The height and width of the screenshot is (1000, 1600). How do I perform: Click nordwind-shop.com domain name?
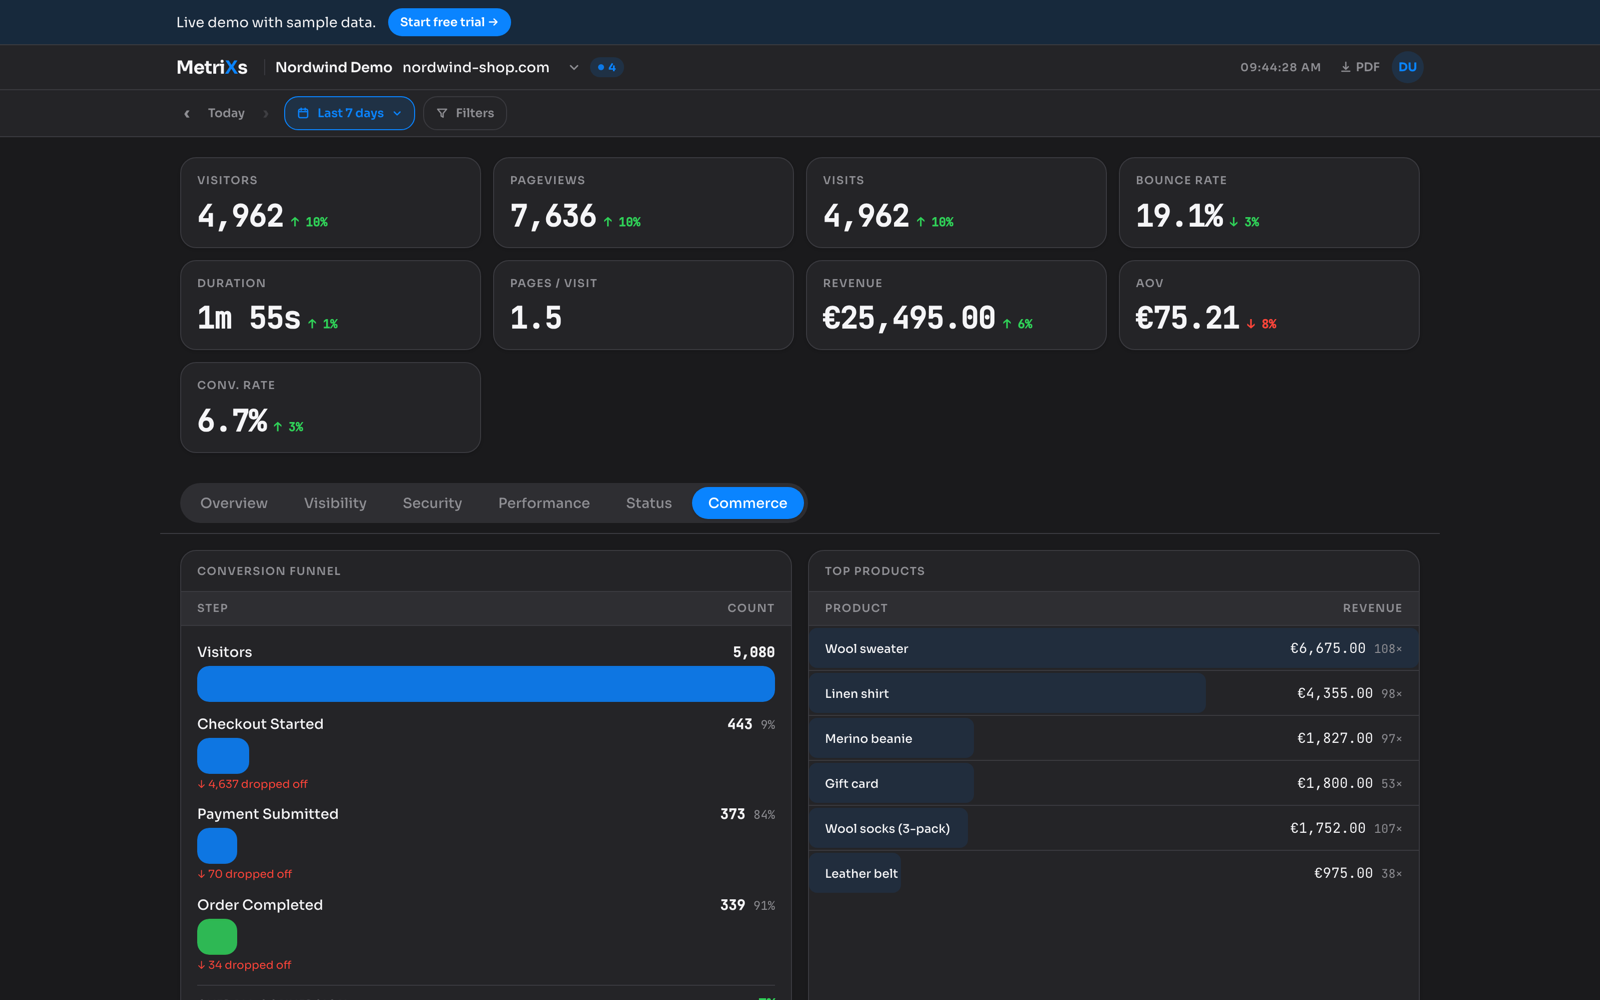(476, 67)
